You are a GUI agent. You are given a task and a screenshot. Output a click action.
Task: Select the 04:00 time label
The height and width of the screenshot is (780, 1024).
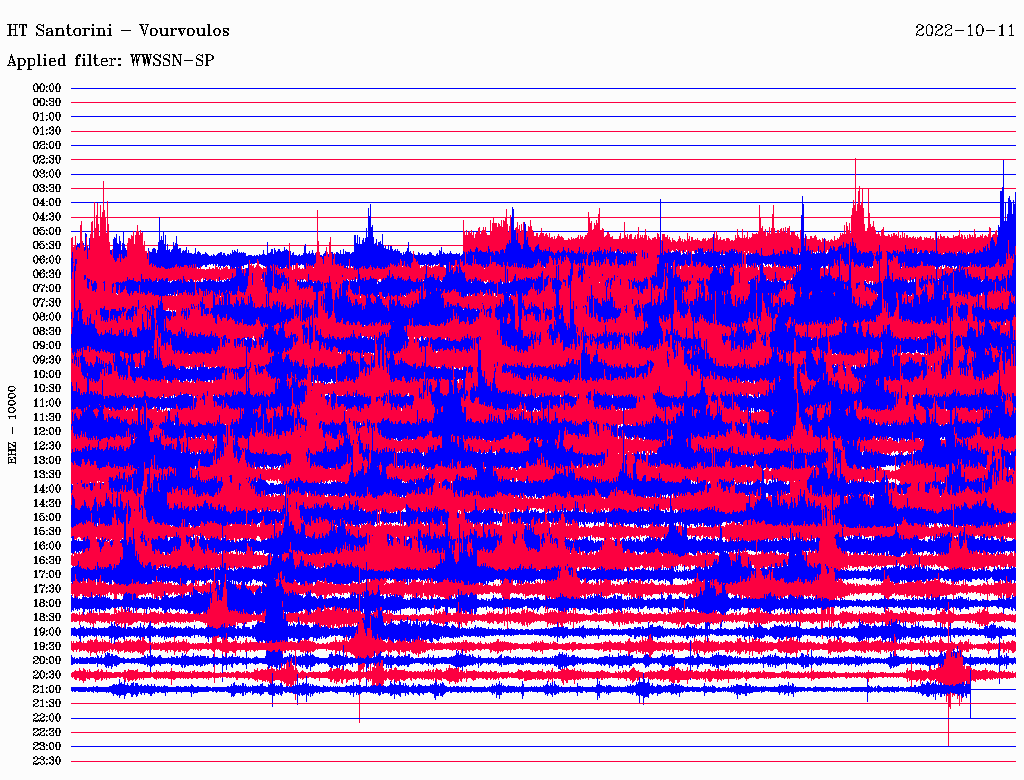(47, 203)
